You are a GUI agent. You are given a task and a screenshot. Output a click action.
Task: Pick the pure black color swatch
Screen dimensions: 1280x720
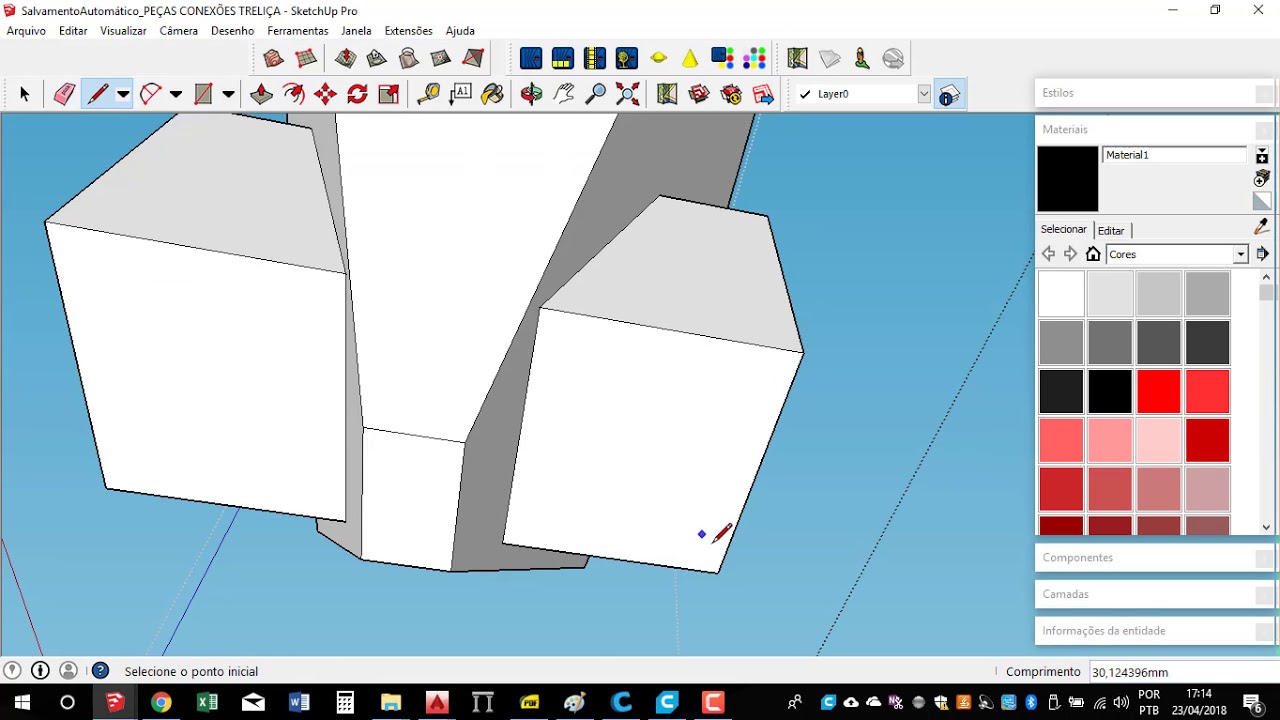point(1110,392)
